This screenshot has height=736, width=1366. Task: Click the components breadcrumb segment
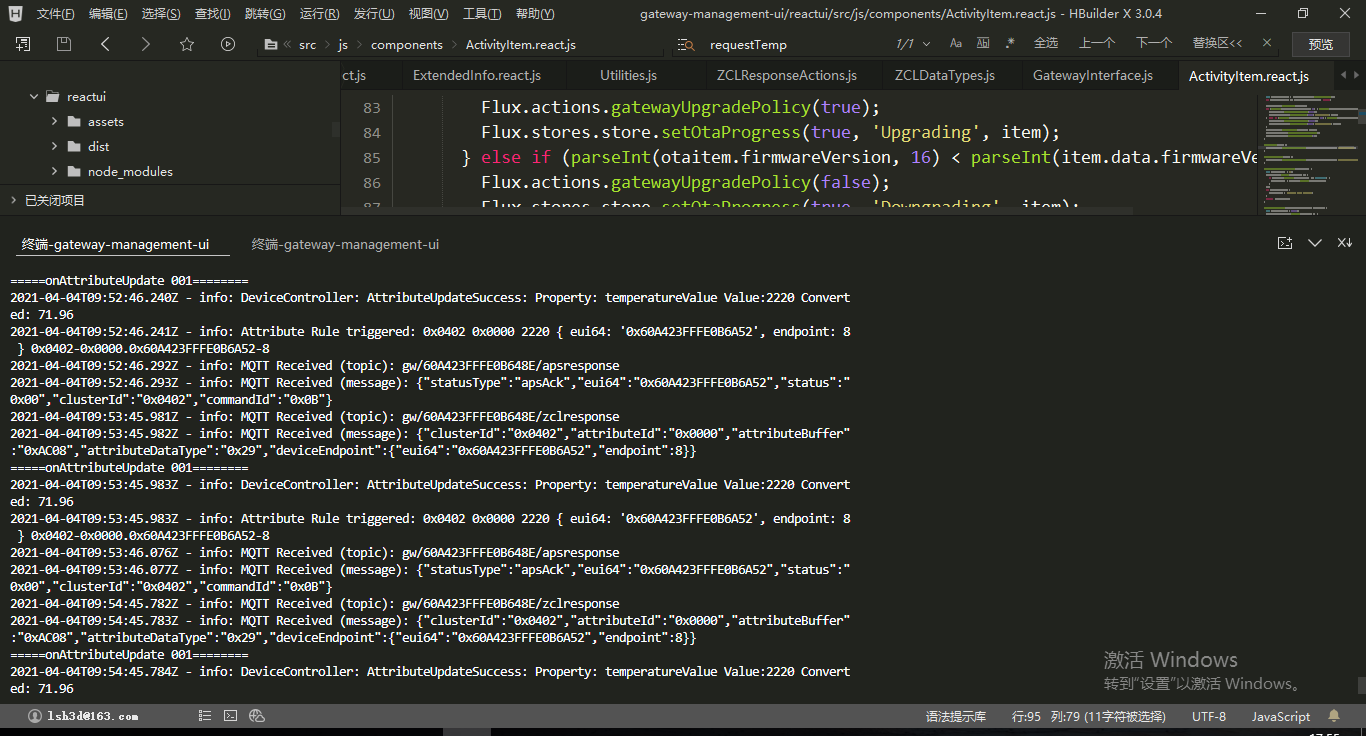tap(407, 45)
